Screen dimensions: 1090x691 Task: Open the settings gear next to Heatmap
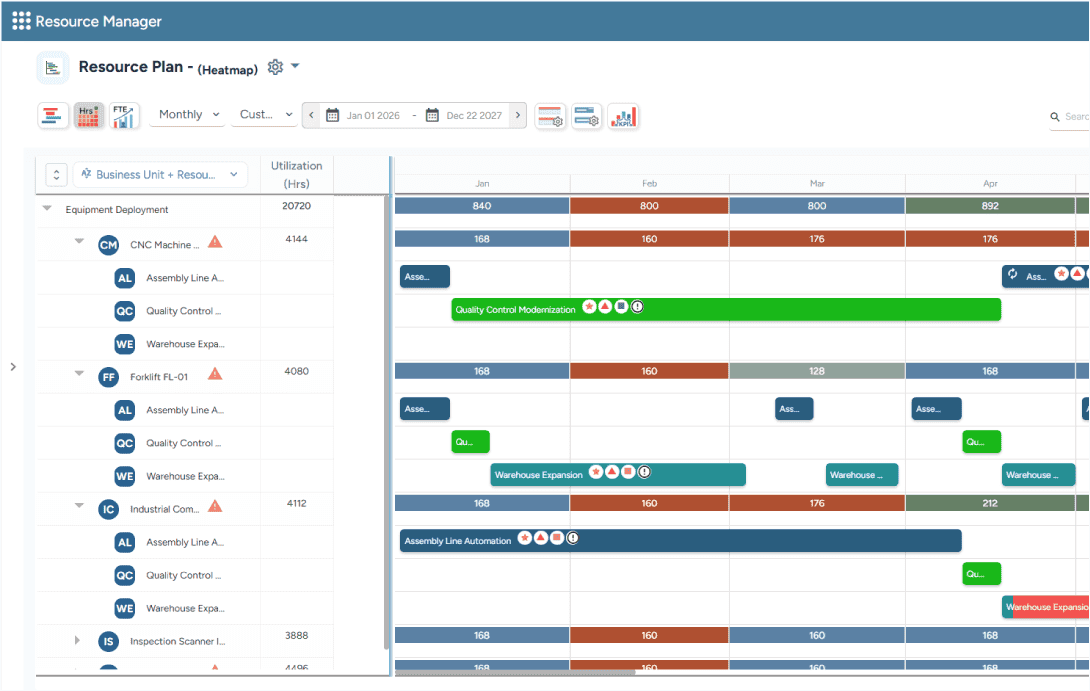tap(275, 67)
